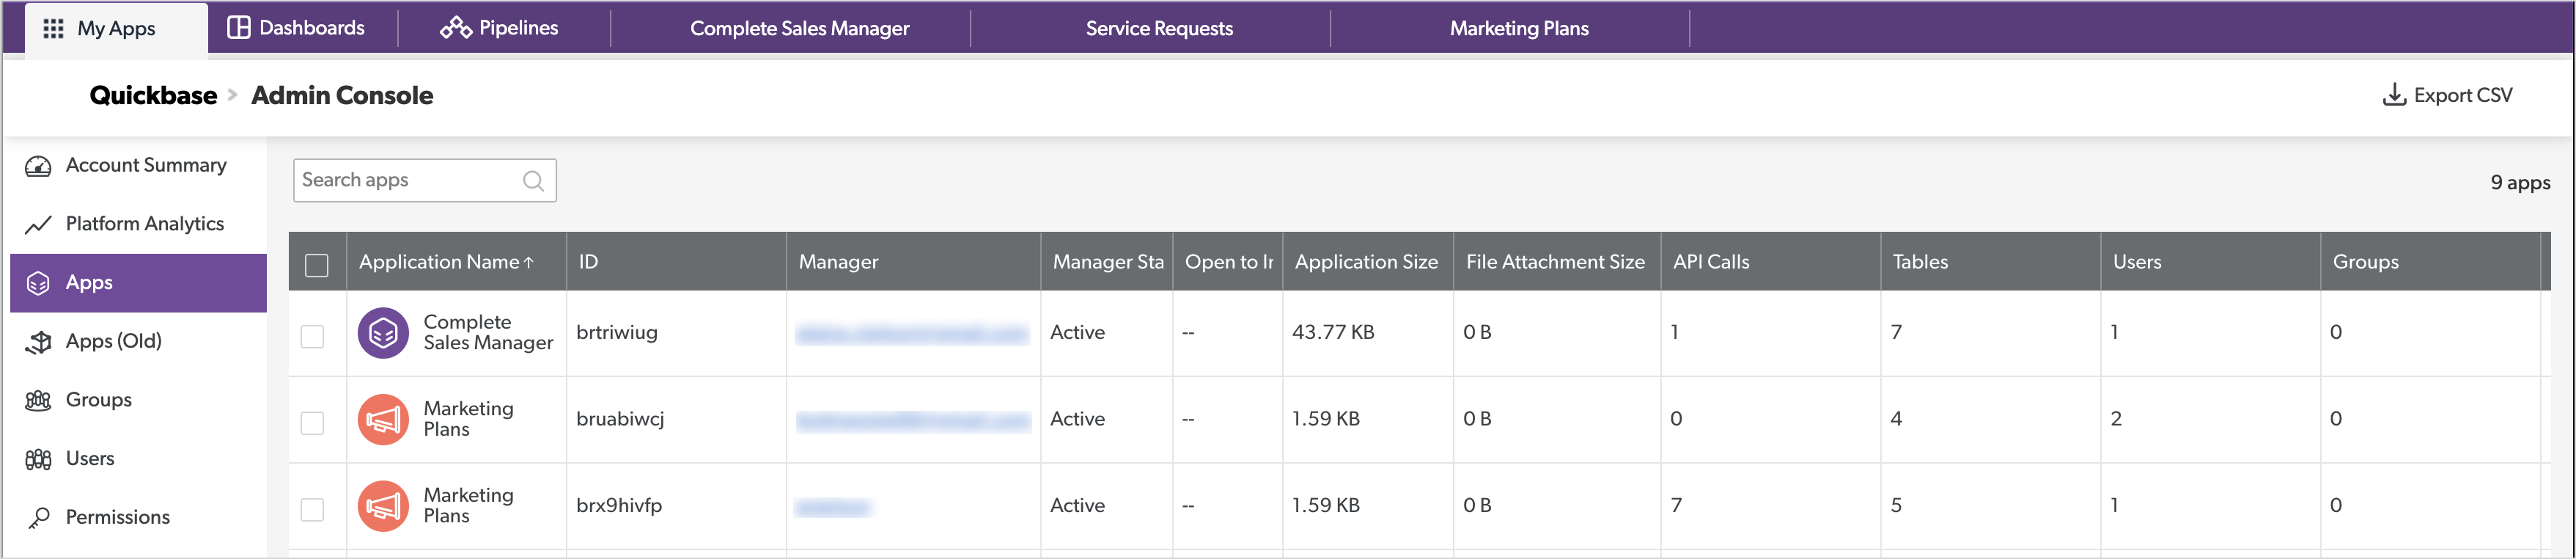2576x559 pixels.
Task: Select Apps in the sidebar
Action: (x=138, y=283)
